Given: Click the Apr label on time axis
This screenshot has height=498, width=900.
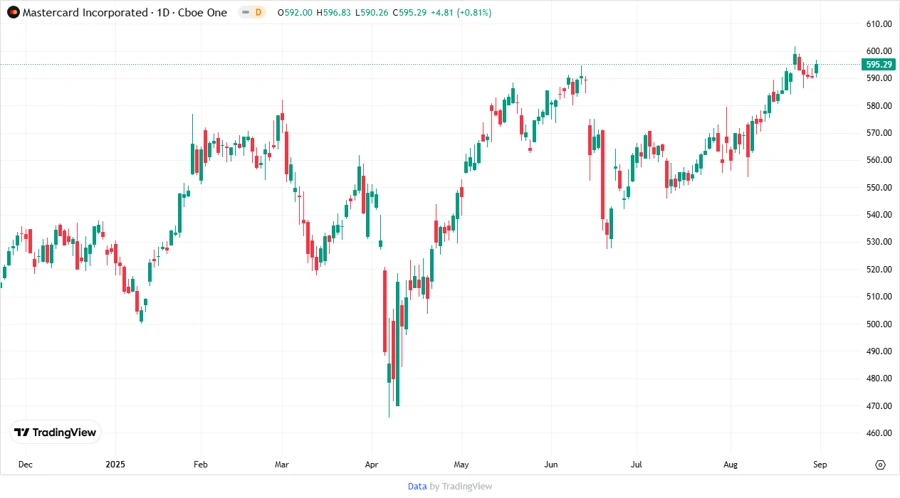Looking at the screenshot, I should (x=371, y=465).
